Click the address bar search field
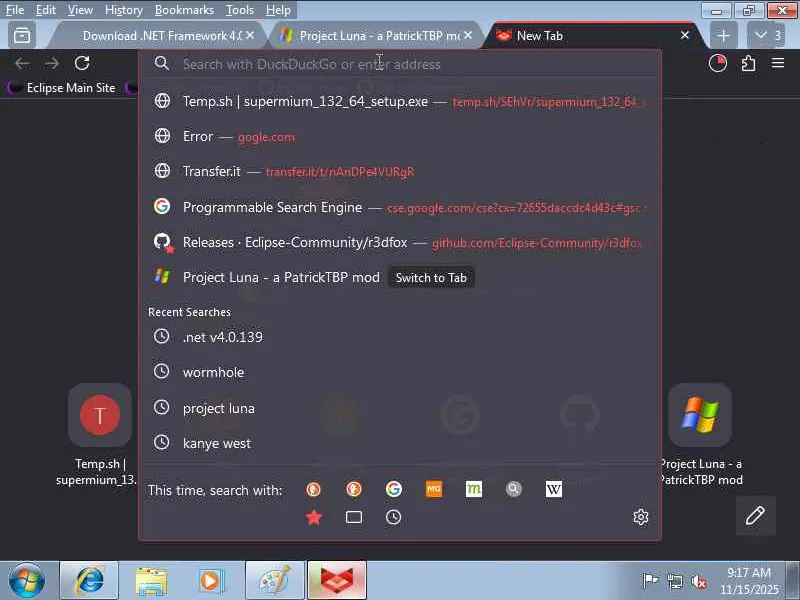This screenshot has height=600, width=800. click(x=400, y=64)
